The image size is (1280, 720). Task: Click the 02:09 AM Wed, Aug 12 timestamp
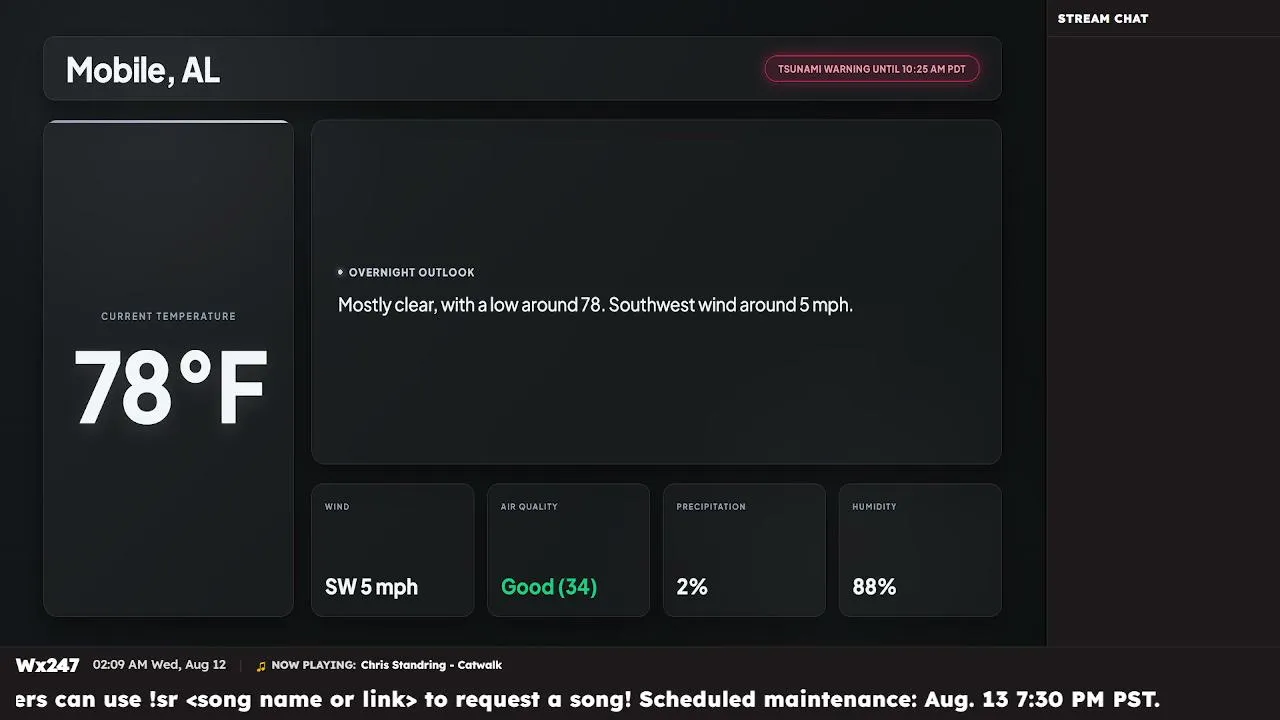pos(159,665)
